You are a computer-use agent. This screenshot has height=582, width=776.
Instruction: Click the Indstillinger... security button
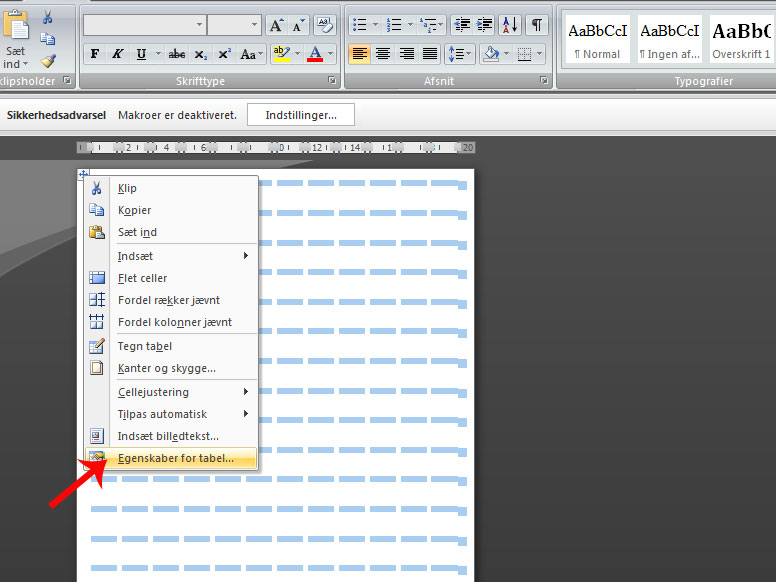click(x=301, y=115)
